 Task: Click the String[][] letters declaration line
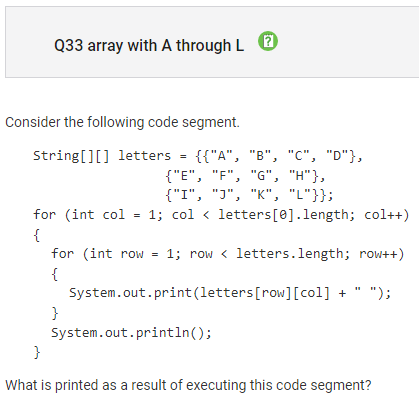(198, 156)
